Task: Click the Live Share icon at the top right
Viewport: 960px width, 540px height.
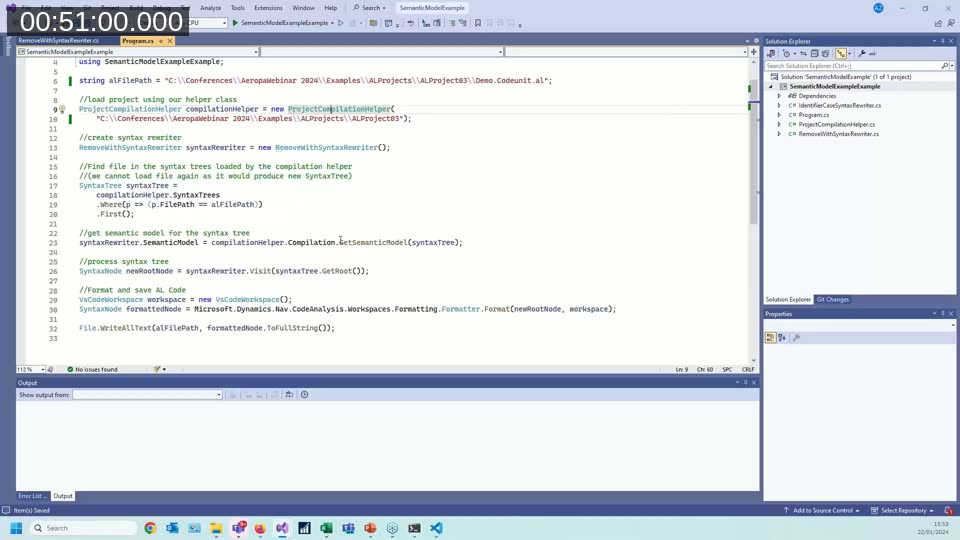Action: [938, 23]
